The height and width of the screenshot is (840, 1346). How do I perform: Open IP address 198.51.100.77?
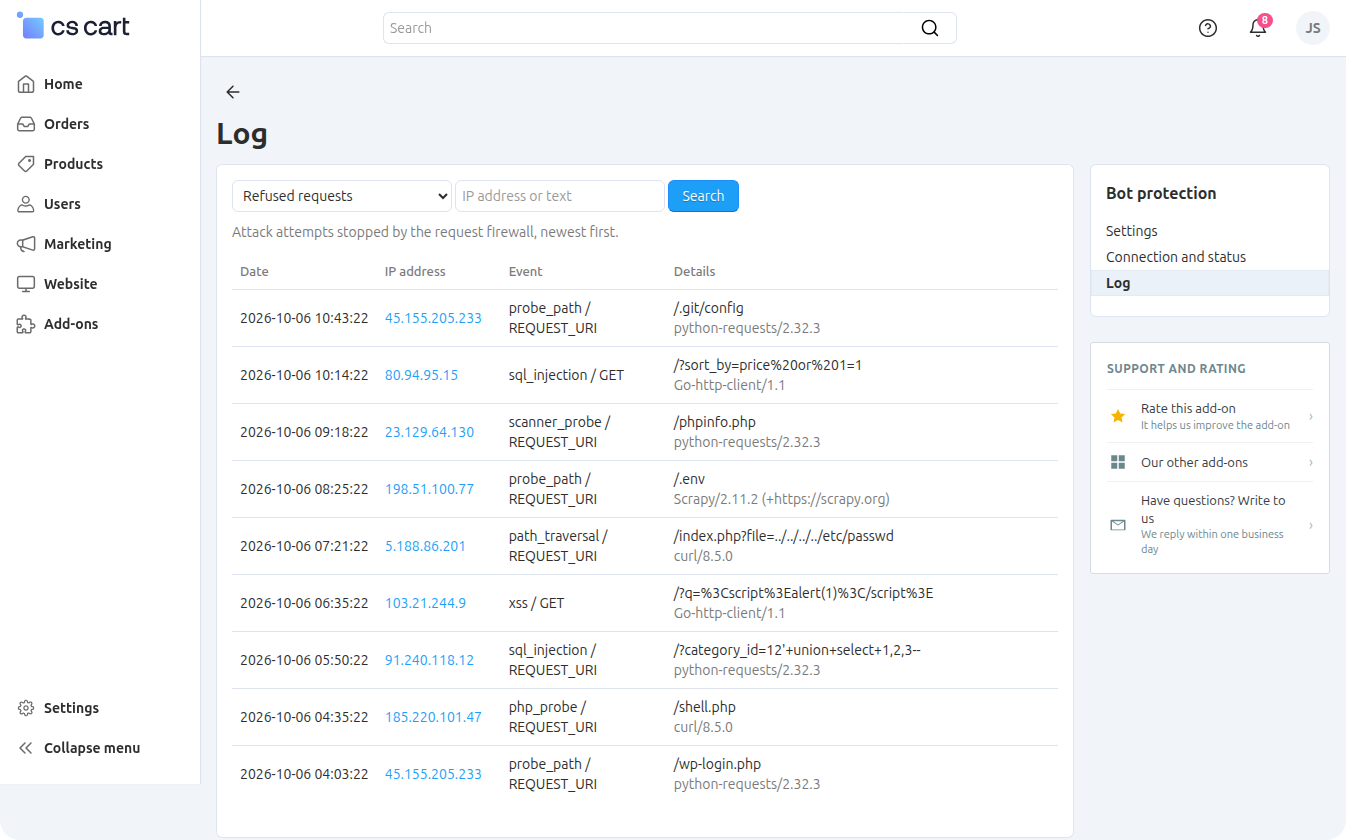pos(429,489)
